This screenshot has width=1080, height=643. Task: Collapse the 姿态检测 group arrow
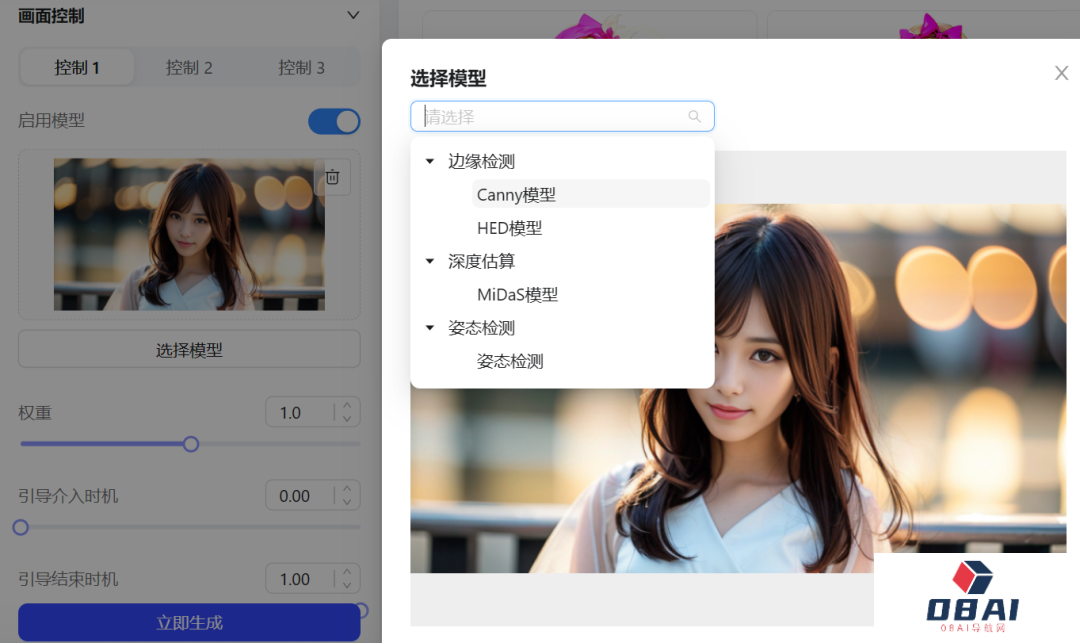coord(430,328)
